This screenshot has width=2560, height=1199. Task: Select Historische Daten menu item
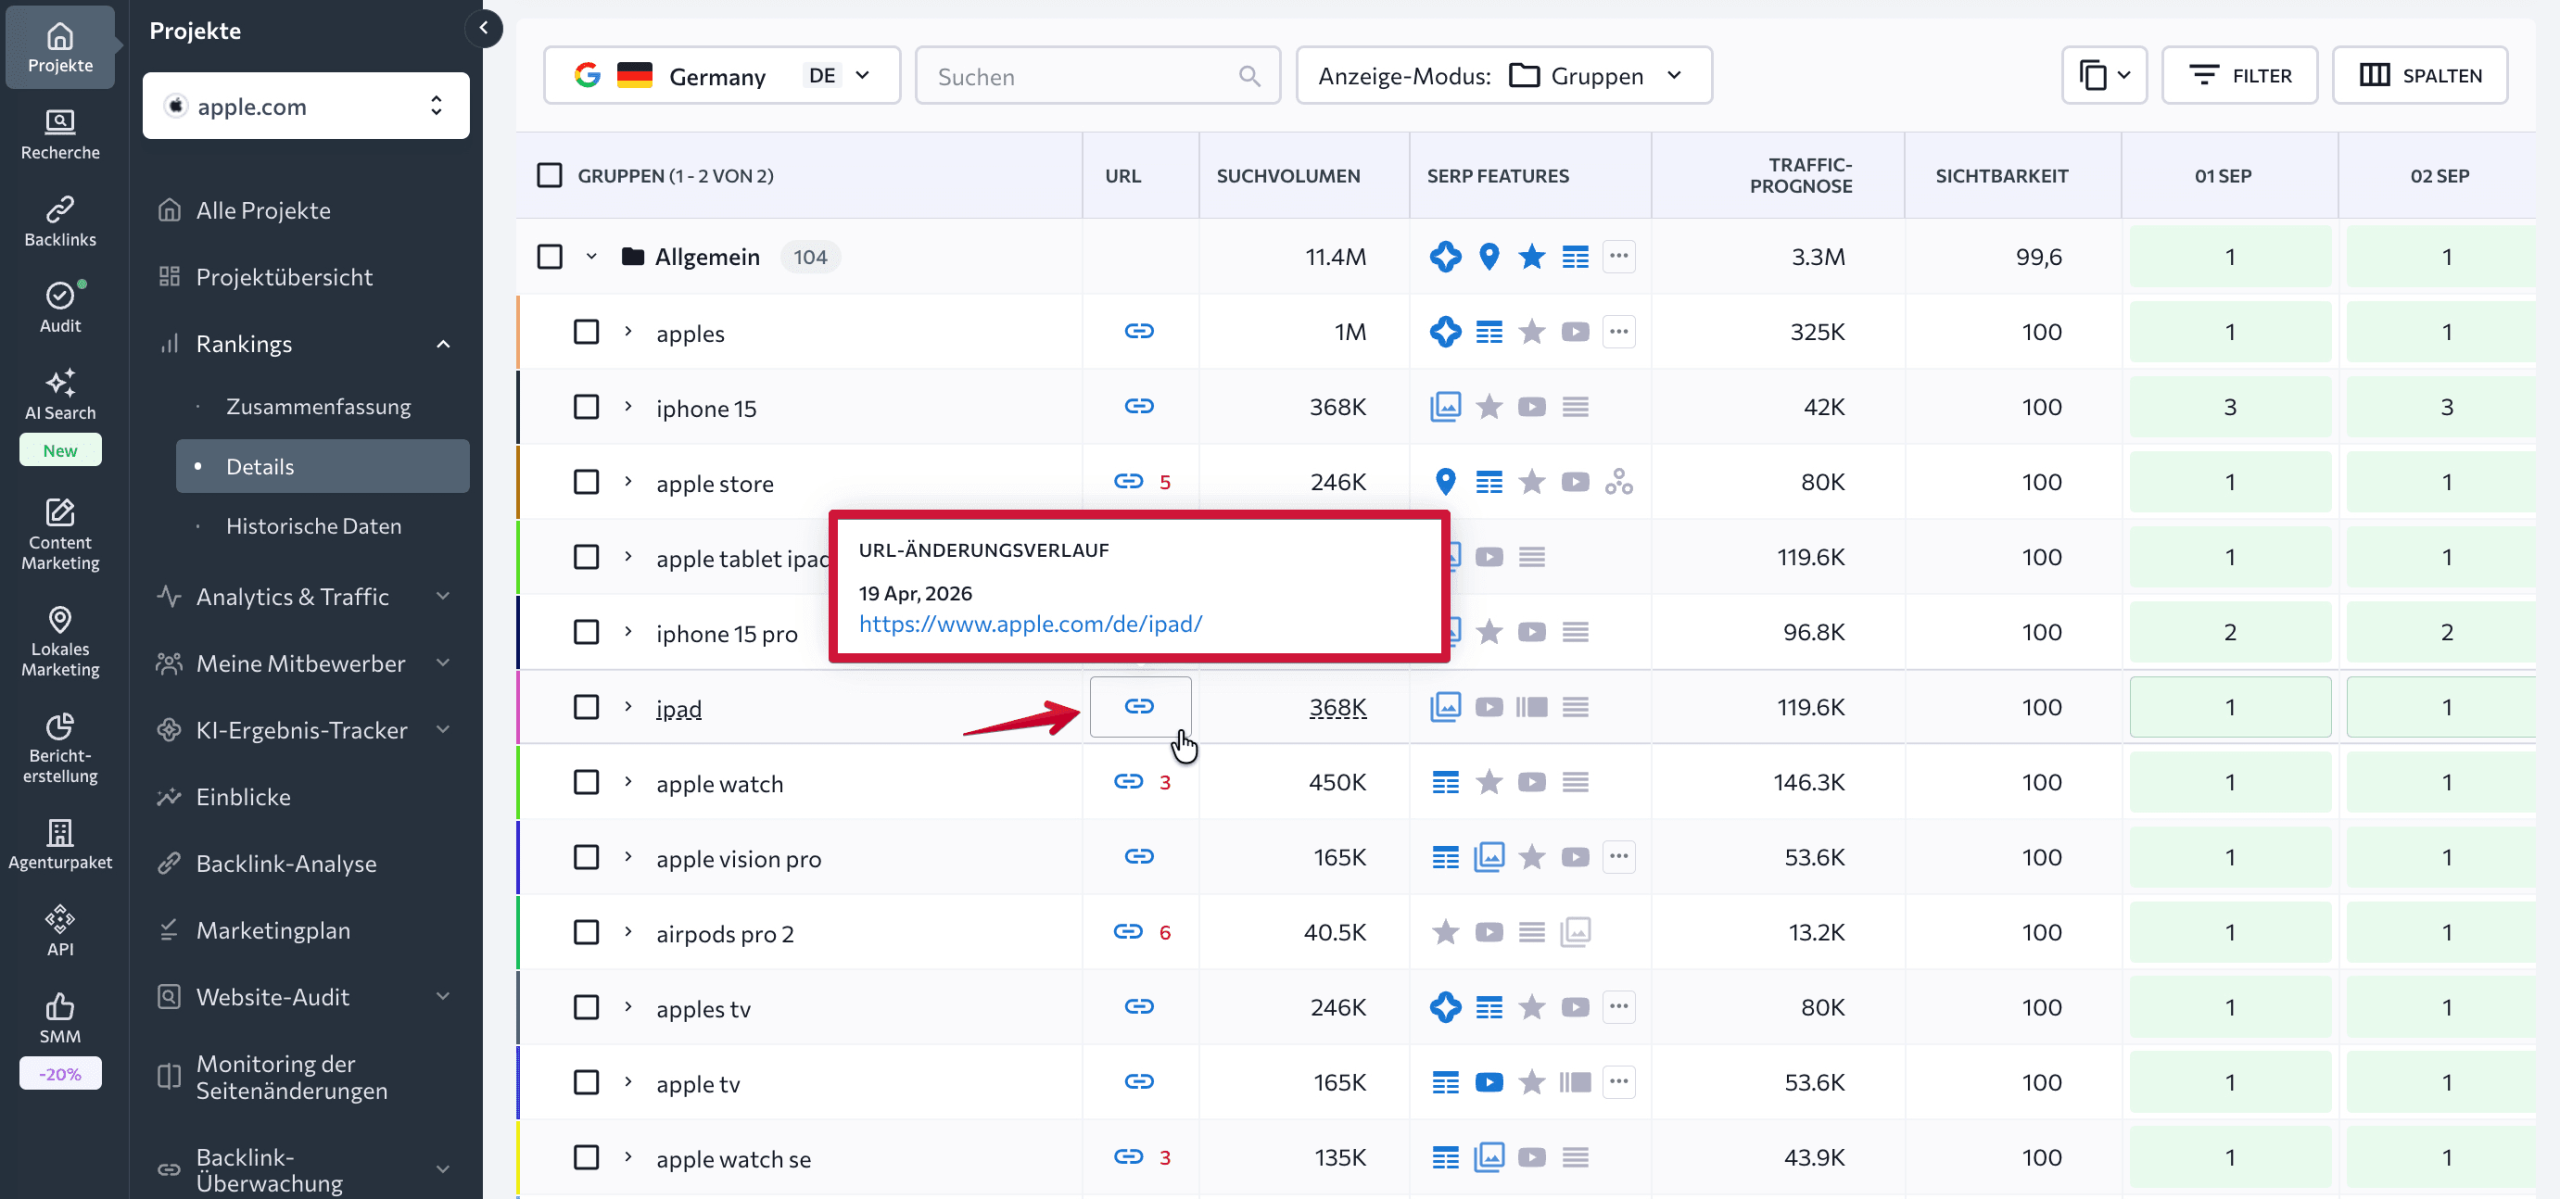pos(313,526)
